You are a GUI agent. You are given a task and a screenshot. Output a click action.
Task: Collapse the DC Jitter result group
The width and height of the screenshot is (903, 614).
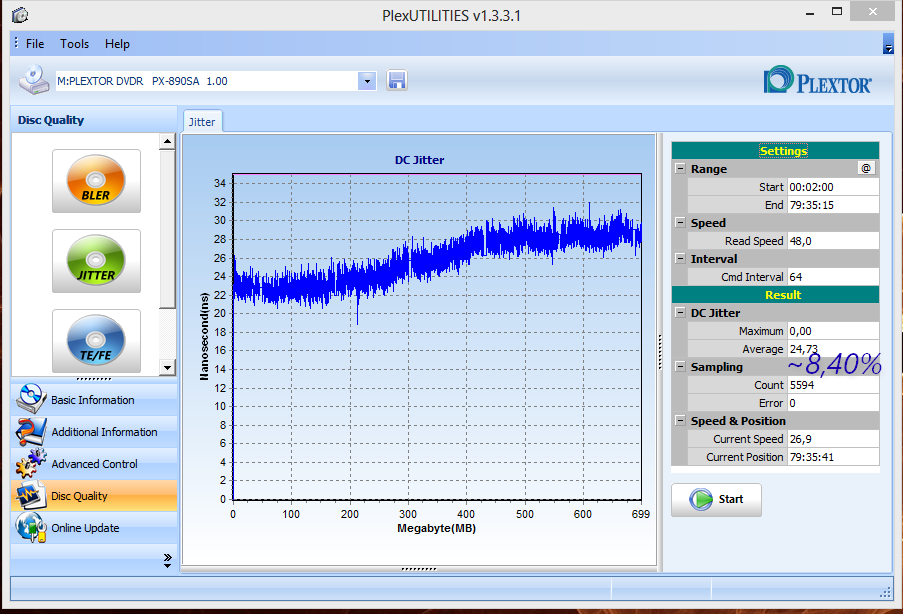[680, 313]
